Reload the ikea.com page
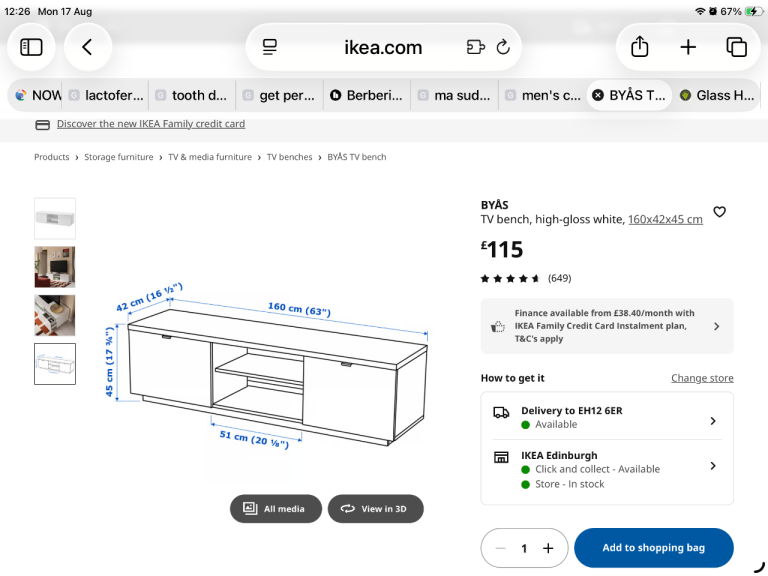 [x=503, y=47]
